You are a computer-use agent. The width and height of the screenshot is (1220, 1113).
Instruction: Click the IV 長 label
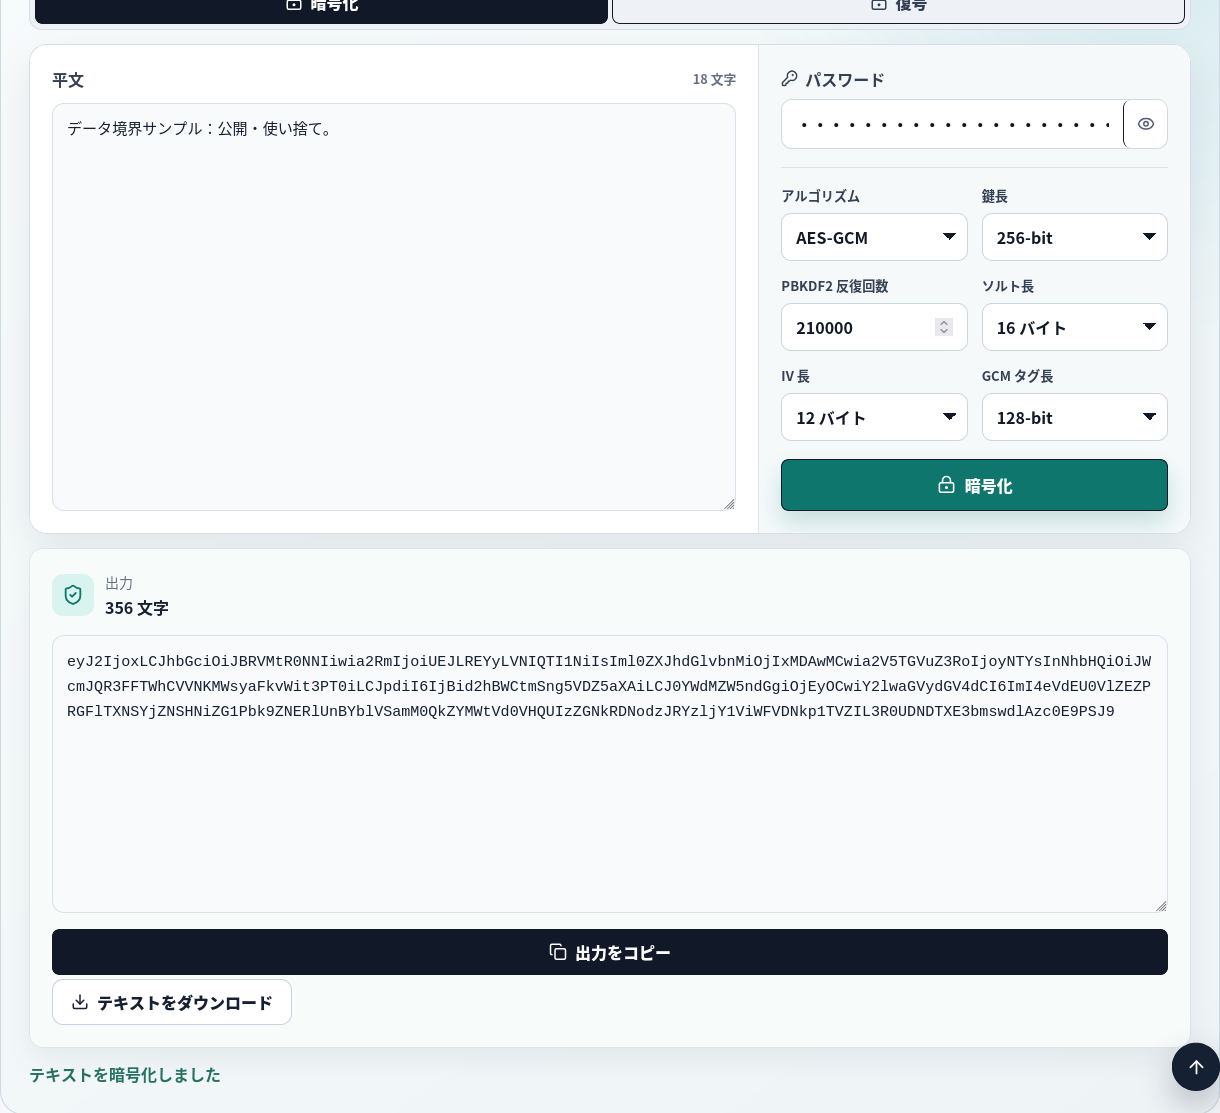(796, 376)
